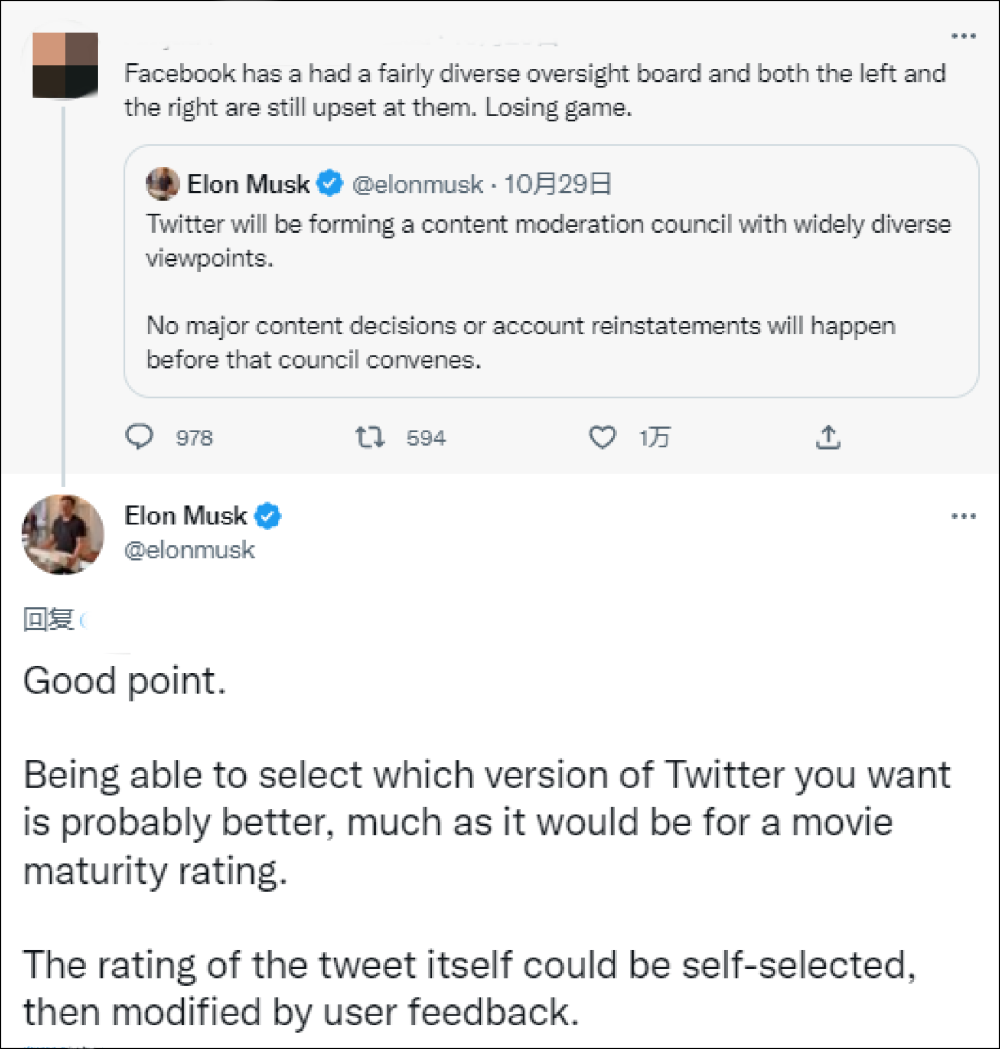Click the bold Elon Musk name in the reply header
The height and width of the screenshot is (1049, 1000).
click(x=185, y=516)
